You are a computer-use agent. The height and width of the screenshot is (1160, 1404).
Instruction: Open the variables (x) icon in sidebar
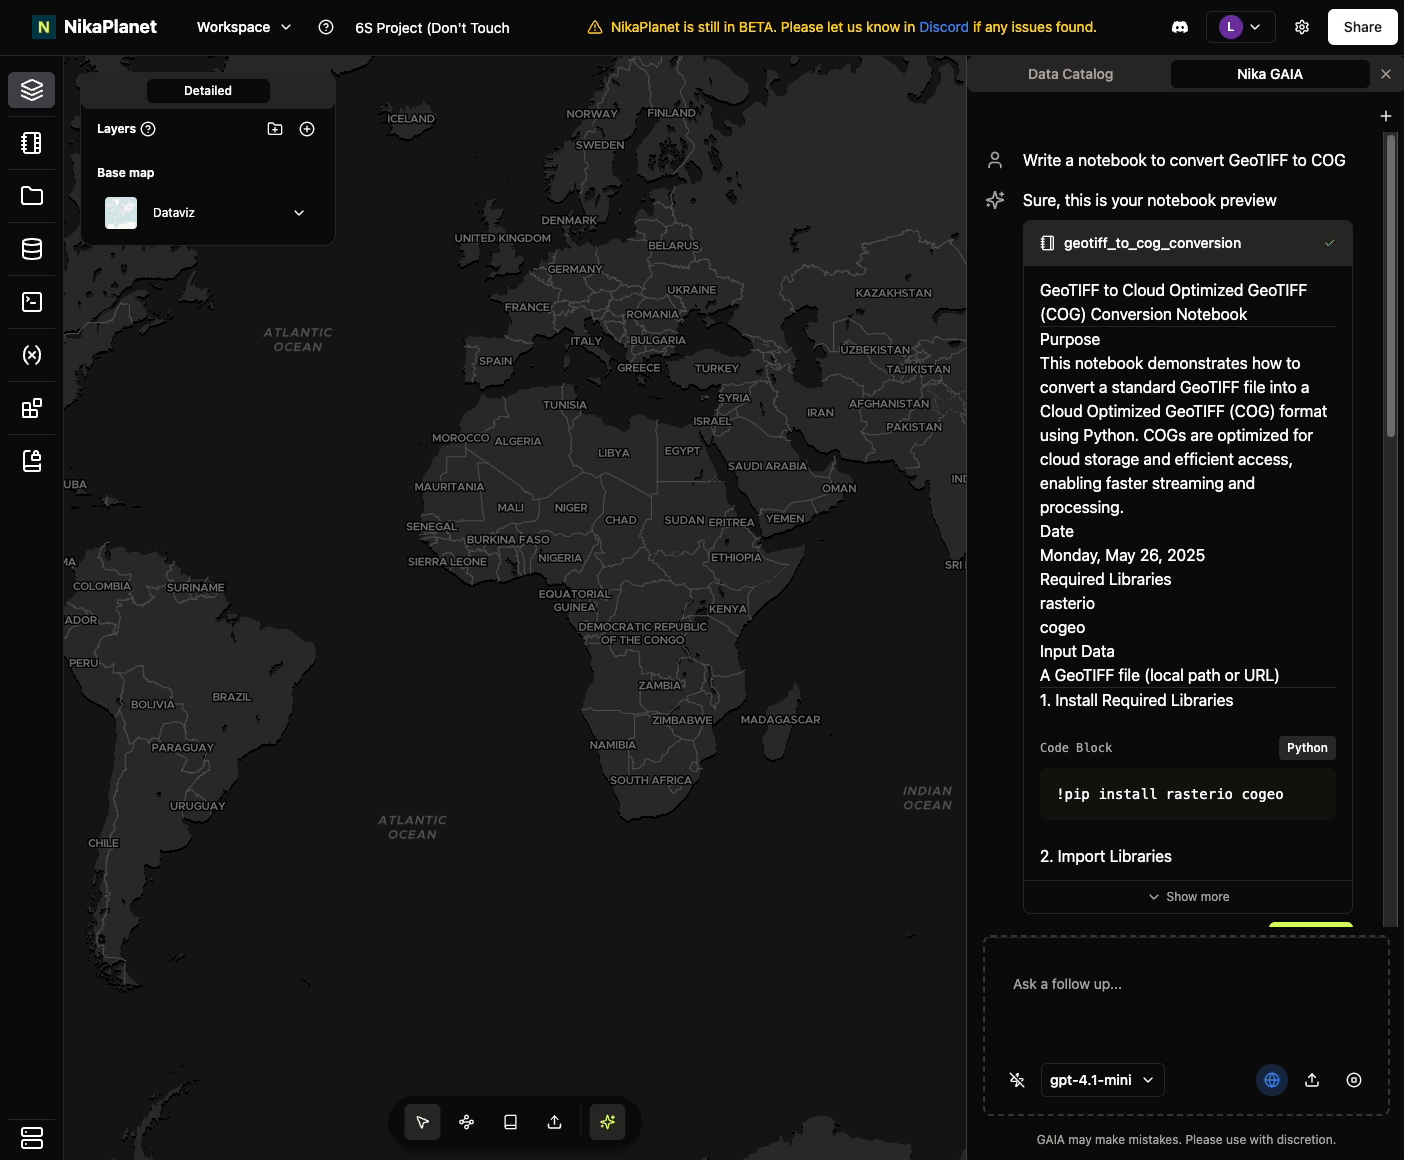tap(31, 355)
